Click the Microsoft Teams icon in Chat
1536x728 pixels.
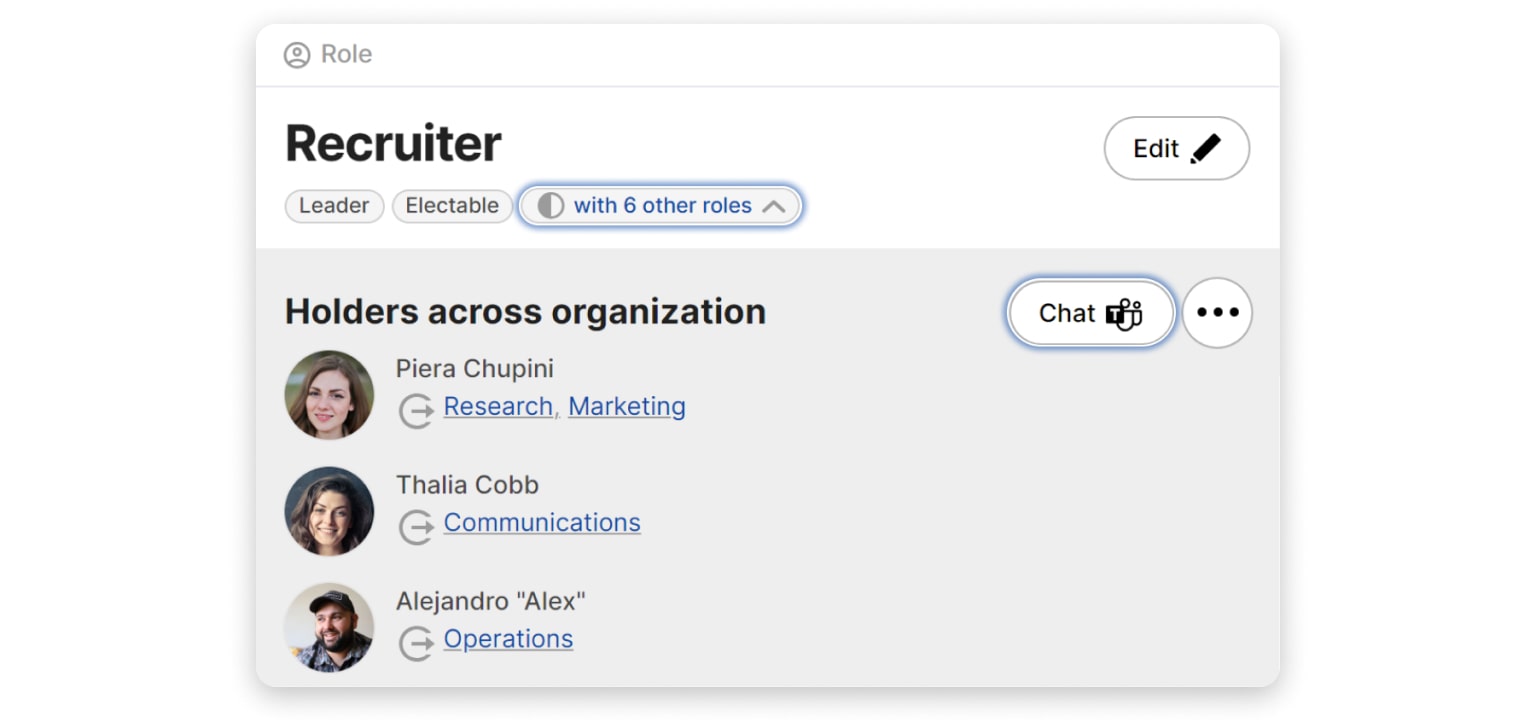click(1124, 313)
